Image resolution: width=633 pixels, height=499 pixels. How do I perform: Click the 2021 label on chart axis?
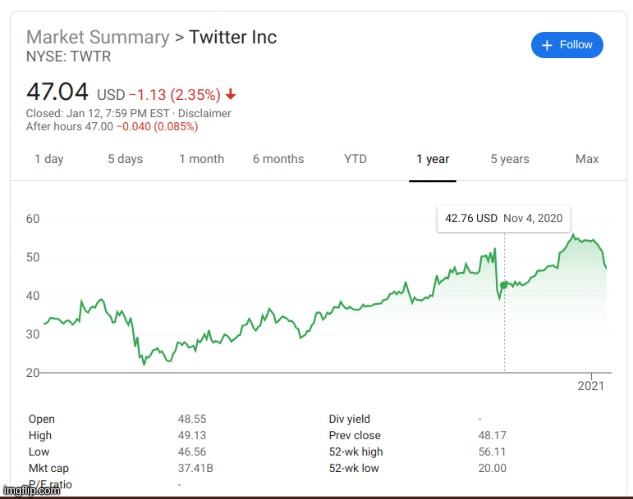tap(592, 385)
